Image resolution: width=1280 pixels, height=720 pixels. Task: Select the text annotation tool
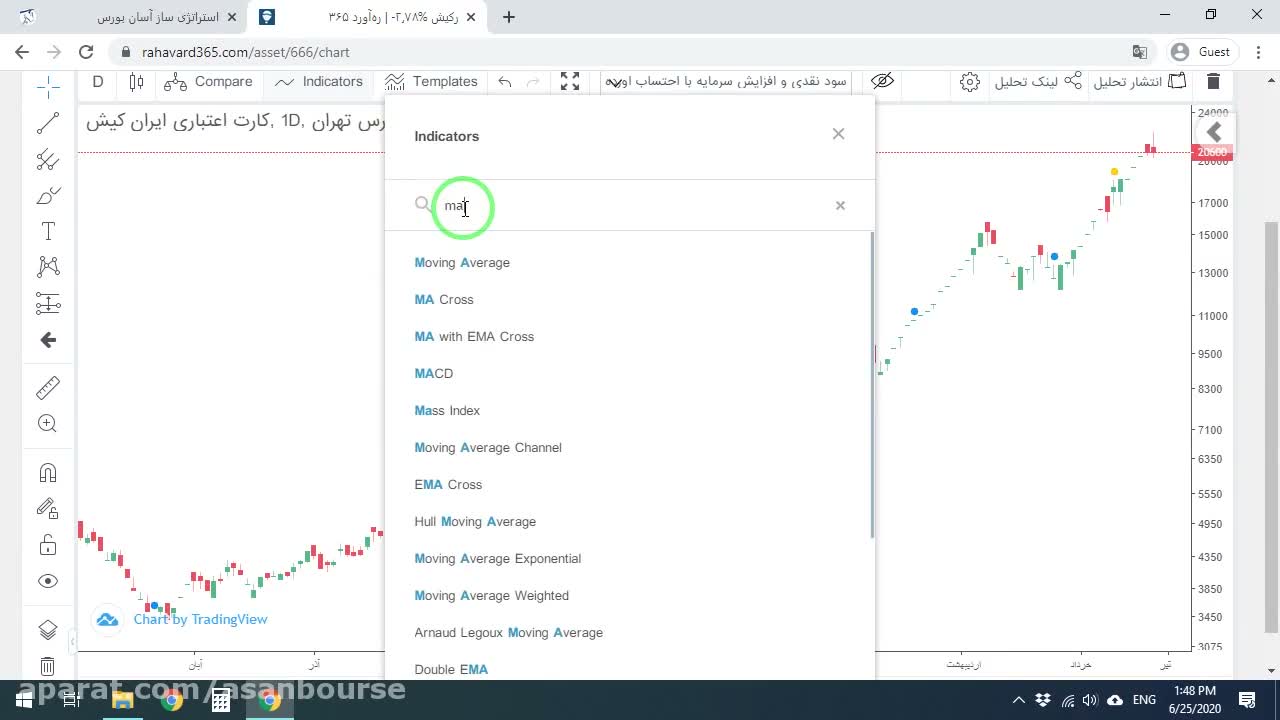click(48, 231)
